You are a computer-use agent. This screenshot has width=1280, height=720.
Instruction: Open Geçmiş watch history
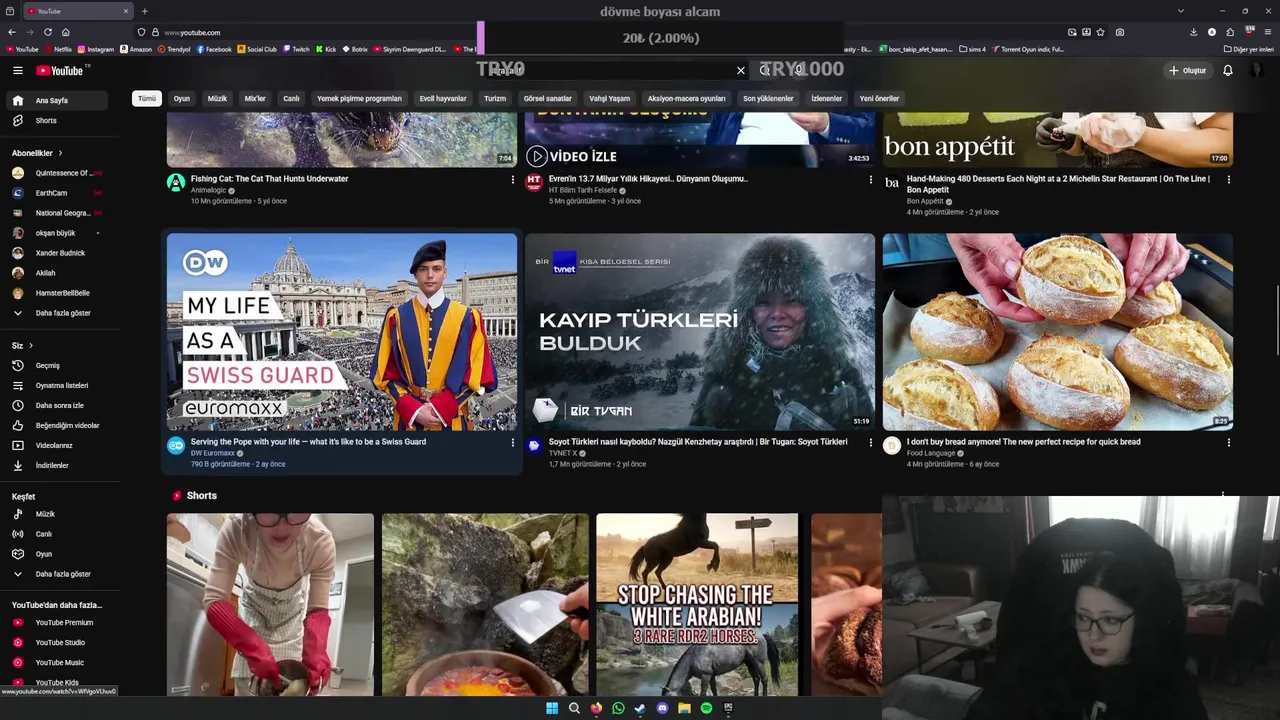60,365
